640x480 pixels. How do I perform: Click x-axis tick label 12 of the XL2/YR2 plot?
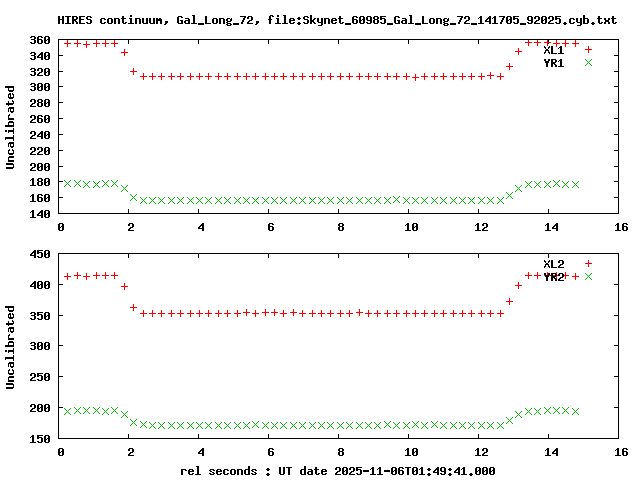coord(481,452)
